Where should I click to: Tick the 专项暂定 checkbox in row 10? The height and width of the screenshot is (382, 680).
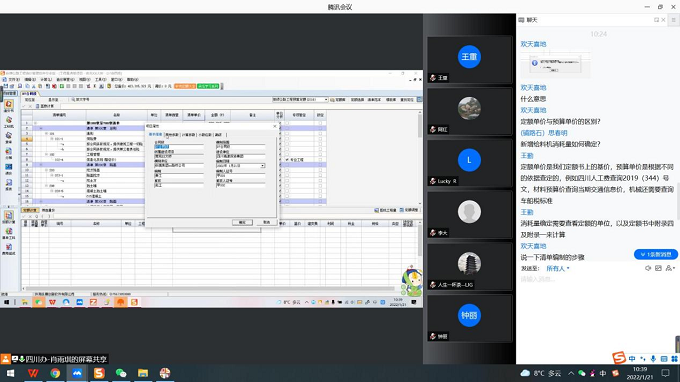click(x=287, y=170)
